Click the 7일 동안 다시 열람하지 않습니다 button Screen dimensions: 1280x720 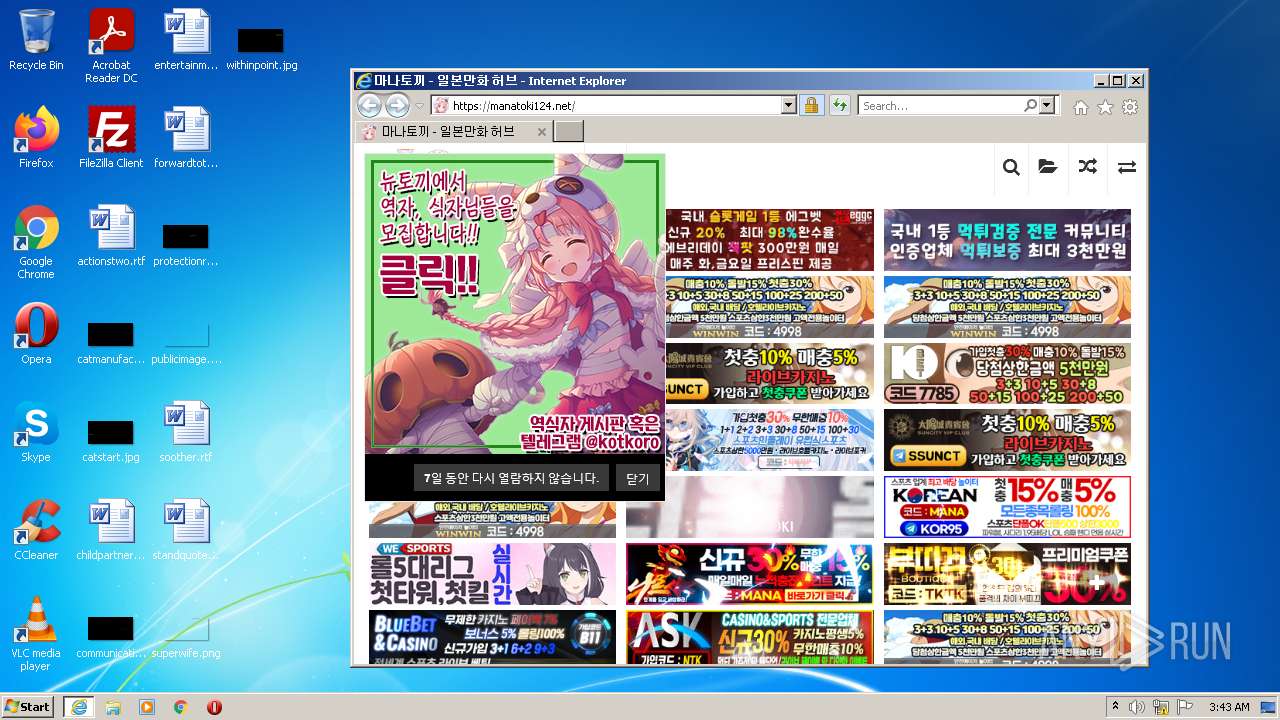[x=511, y=478]
